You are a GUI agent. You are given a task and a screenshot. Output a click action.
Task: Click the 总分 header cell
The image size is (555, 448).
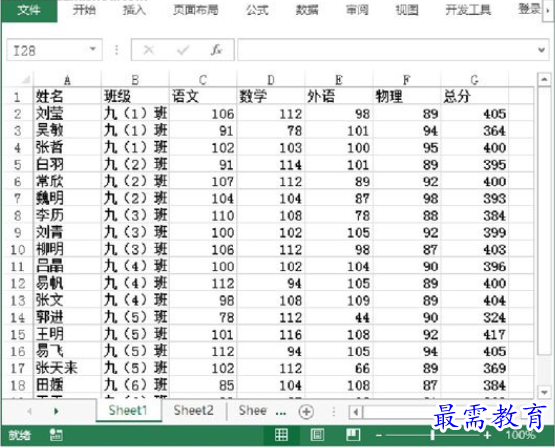(x=475, y=96)
